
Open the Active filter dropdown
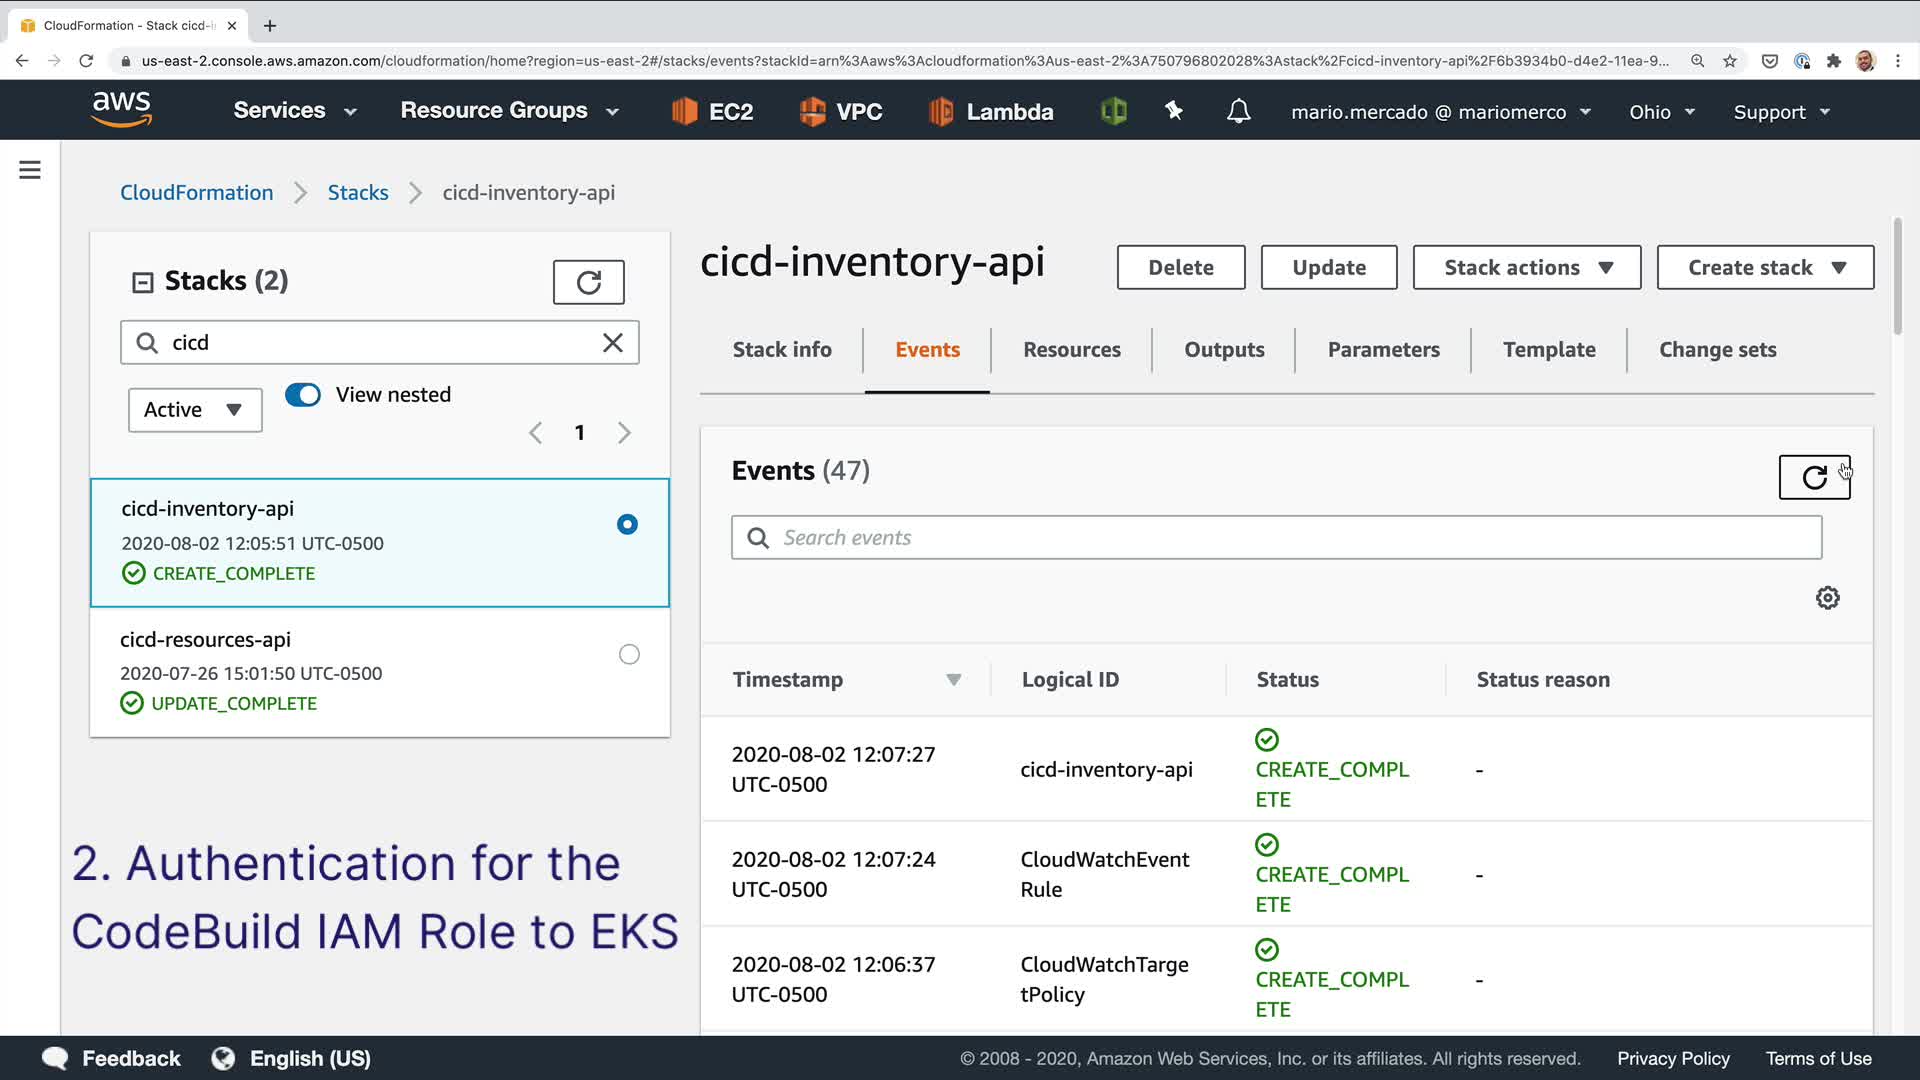coord(195,410)
